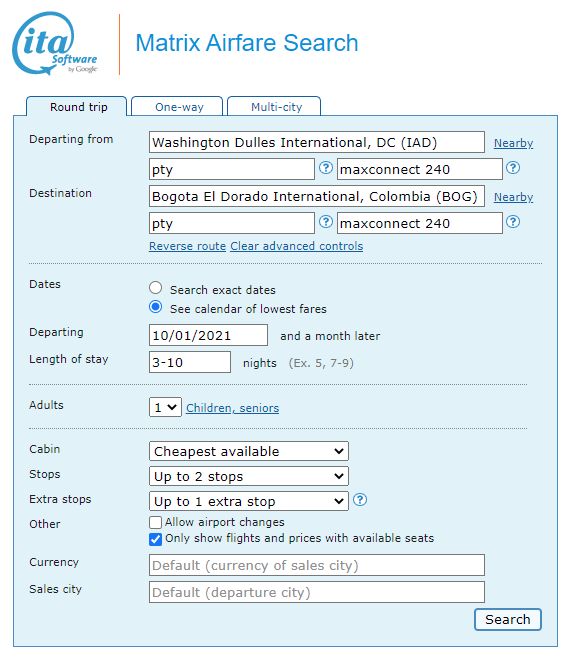
Task: Enable Allow airport changes checkbox
Action: point(155,522)
